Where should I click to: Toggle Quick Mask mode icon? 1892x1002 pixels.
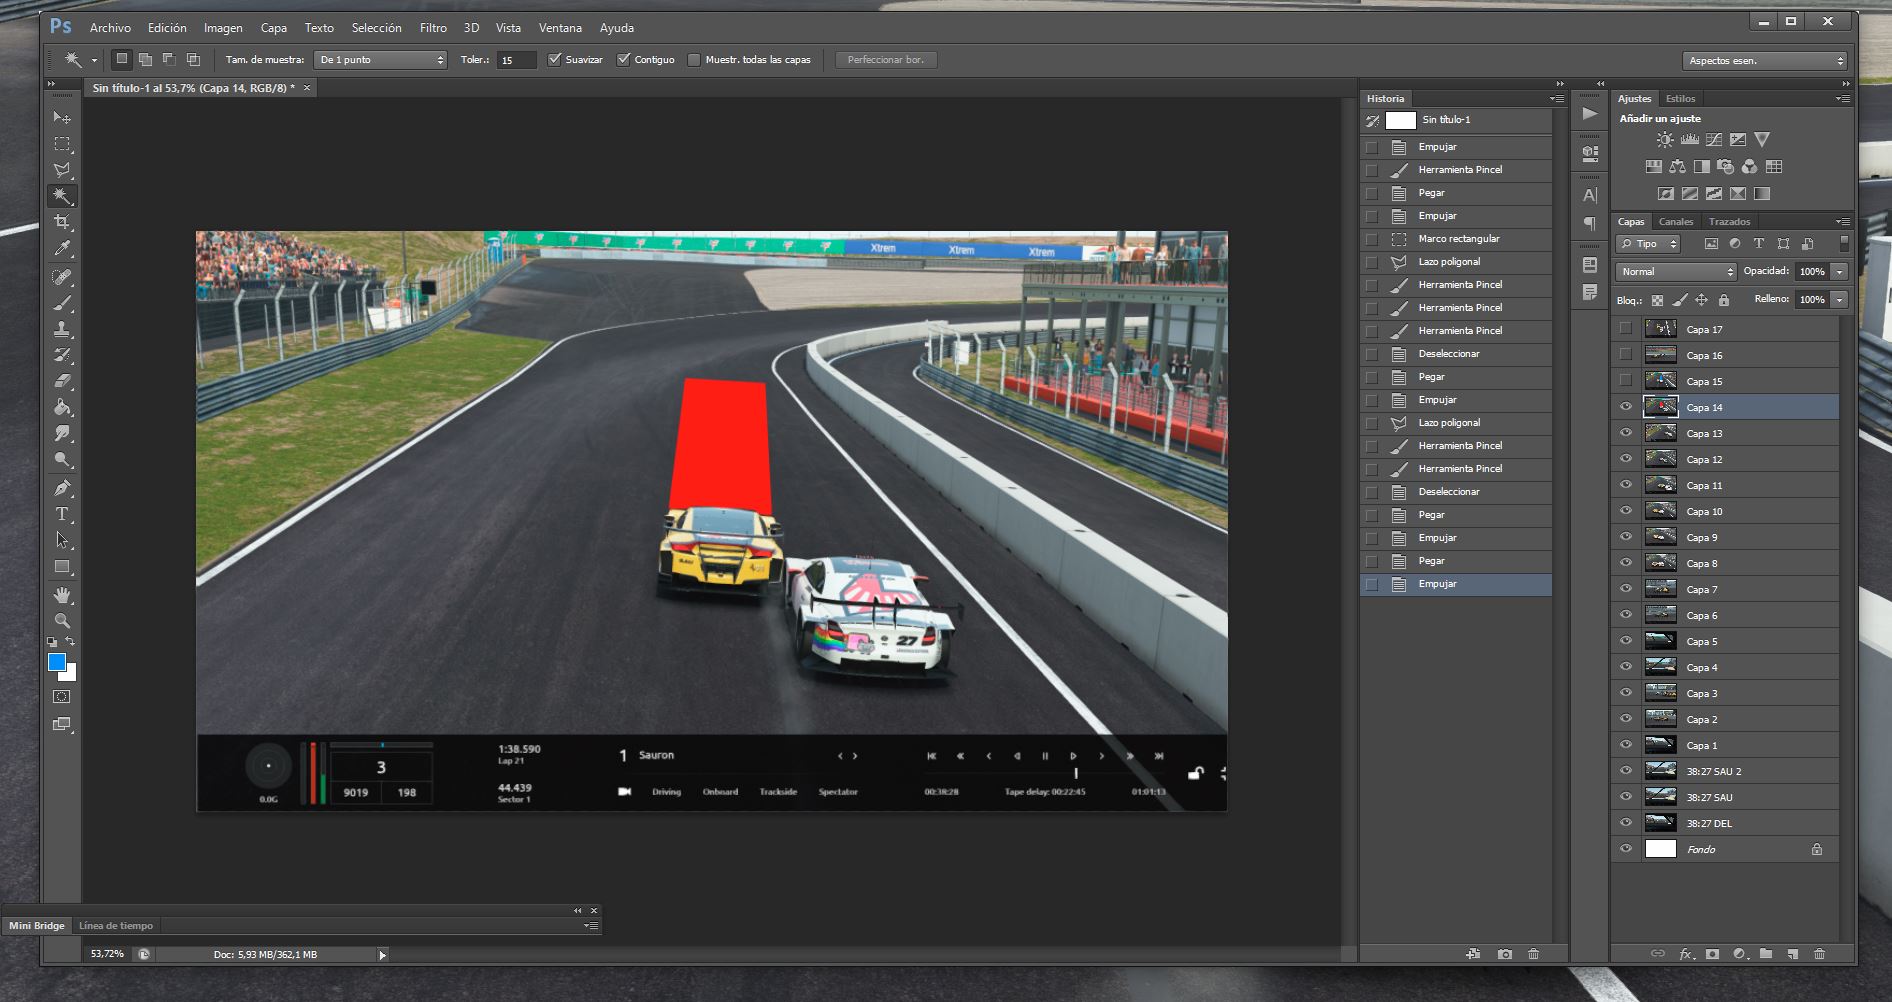click(62, 697)
